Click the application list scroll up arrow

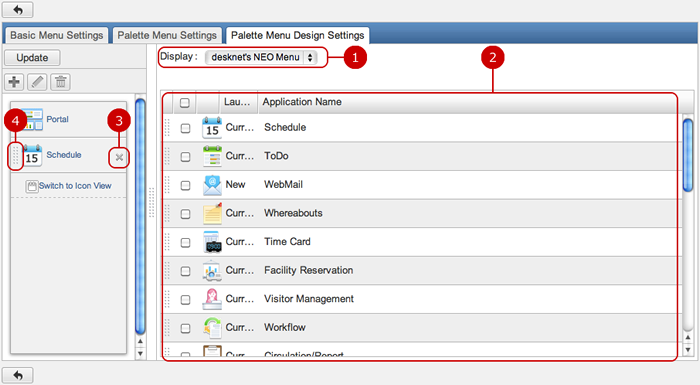(688, 338)
